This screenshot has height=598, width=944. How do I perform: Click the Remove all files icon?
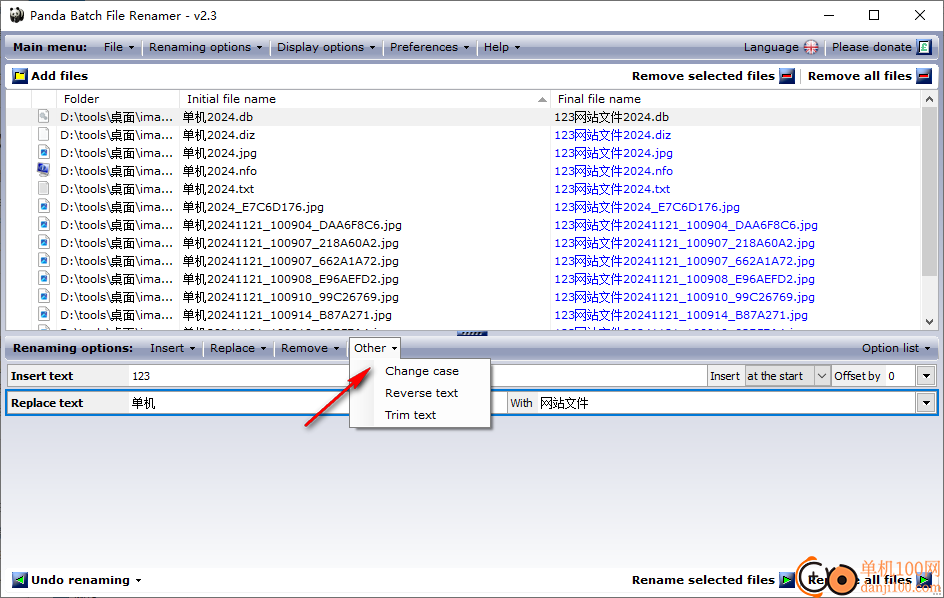tap(924, 76)
